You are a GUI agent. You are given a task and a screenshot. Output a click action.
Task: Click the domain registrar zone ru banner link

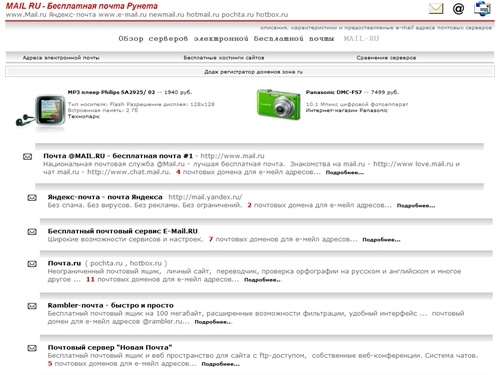pyautogui.click(x=253, y=72)
